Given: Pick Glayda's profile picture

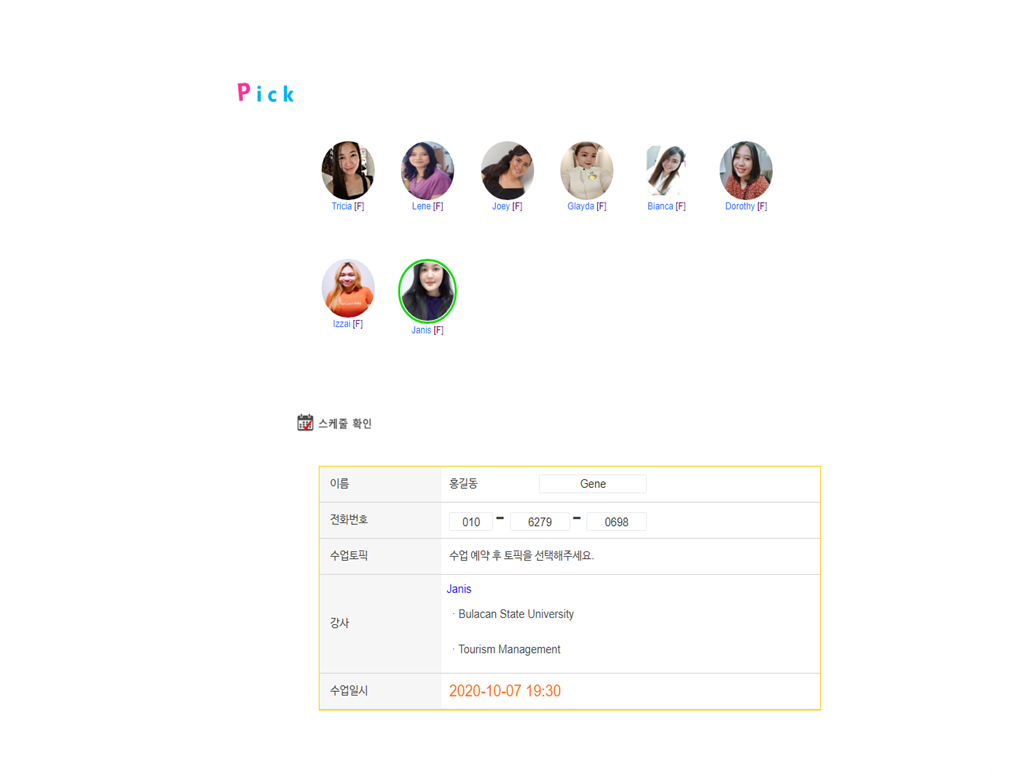Looking at the screenshot, I should click(587, 170).
